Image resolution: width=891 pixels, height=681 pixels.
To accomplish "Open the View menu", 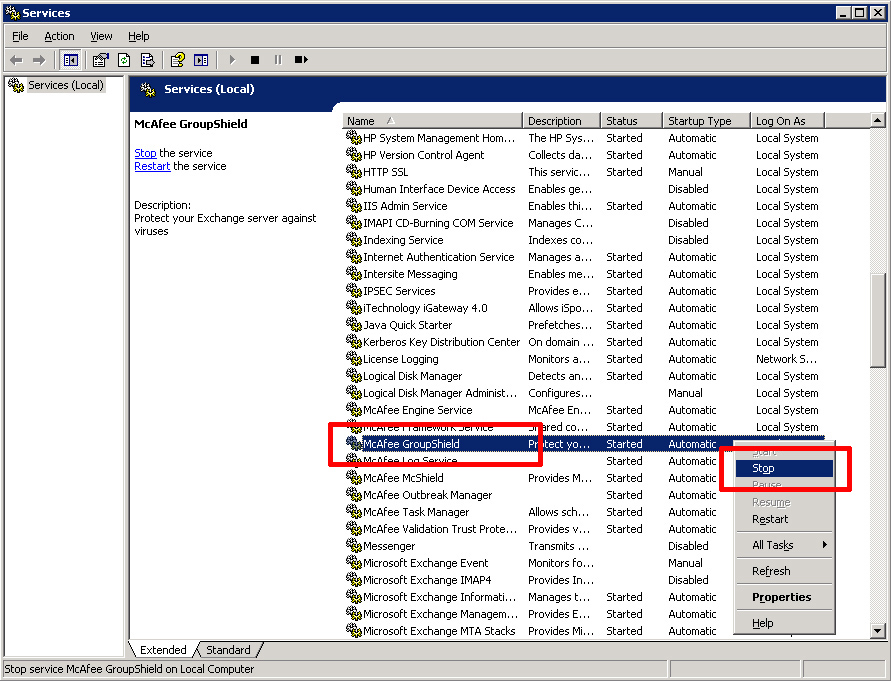I will tap(101, 36).
